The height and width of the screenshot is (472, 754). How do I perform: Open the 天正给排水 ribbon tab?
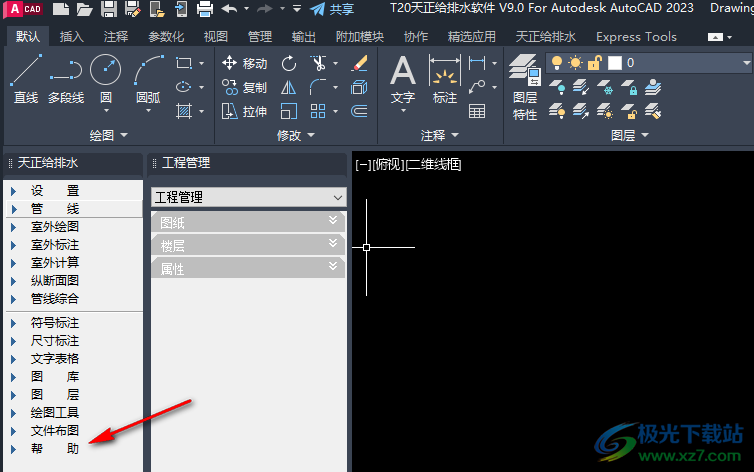pos(545,37)
